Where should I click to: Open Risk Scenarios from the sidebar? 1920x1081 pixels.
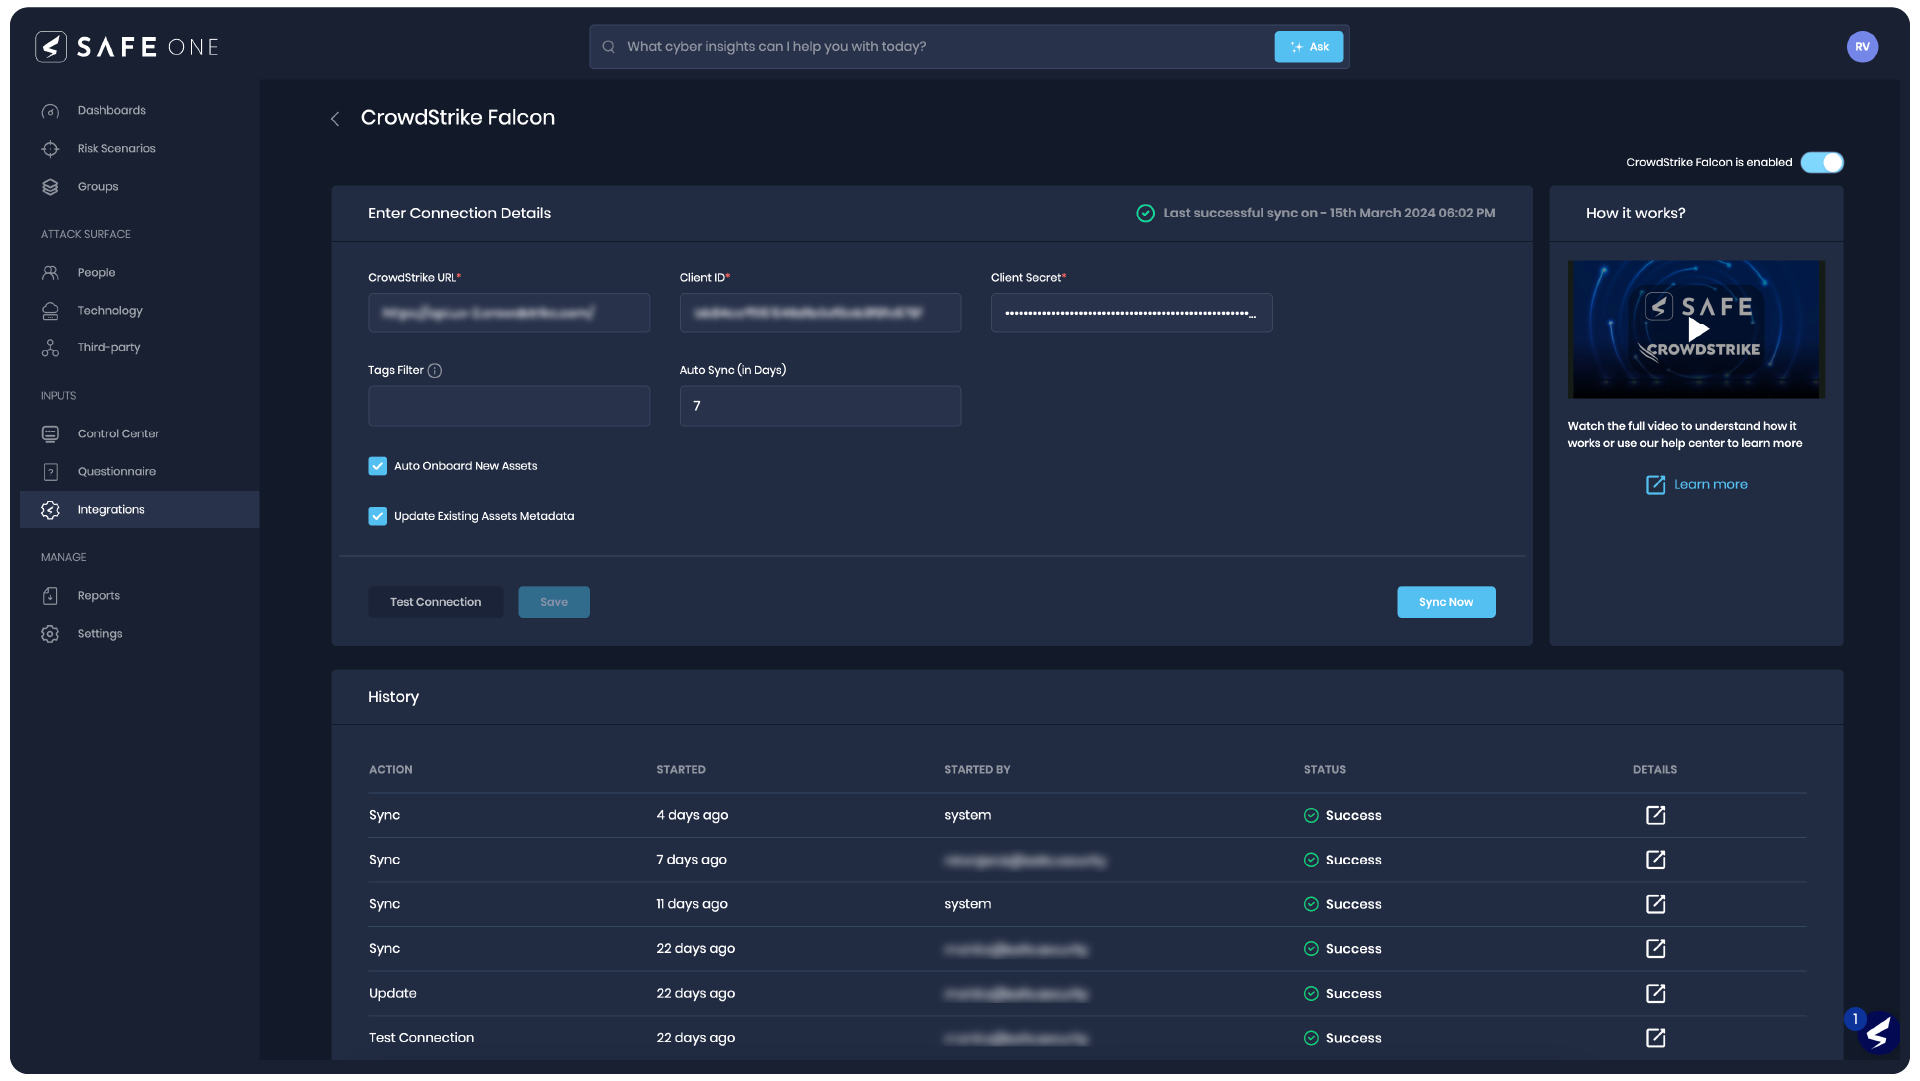coord(51,148)
